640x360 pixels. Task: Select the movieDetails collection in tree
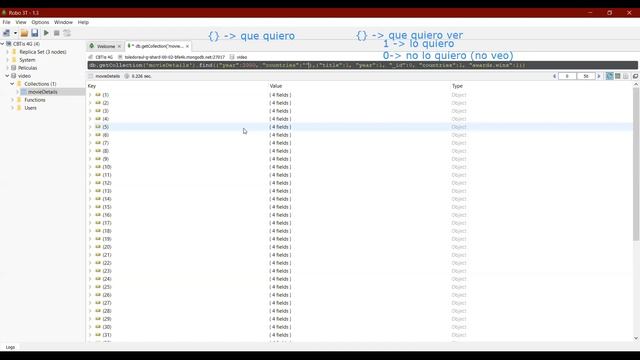coord(42,92)
